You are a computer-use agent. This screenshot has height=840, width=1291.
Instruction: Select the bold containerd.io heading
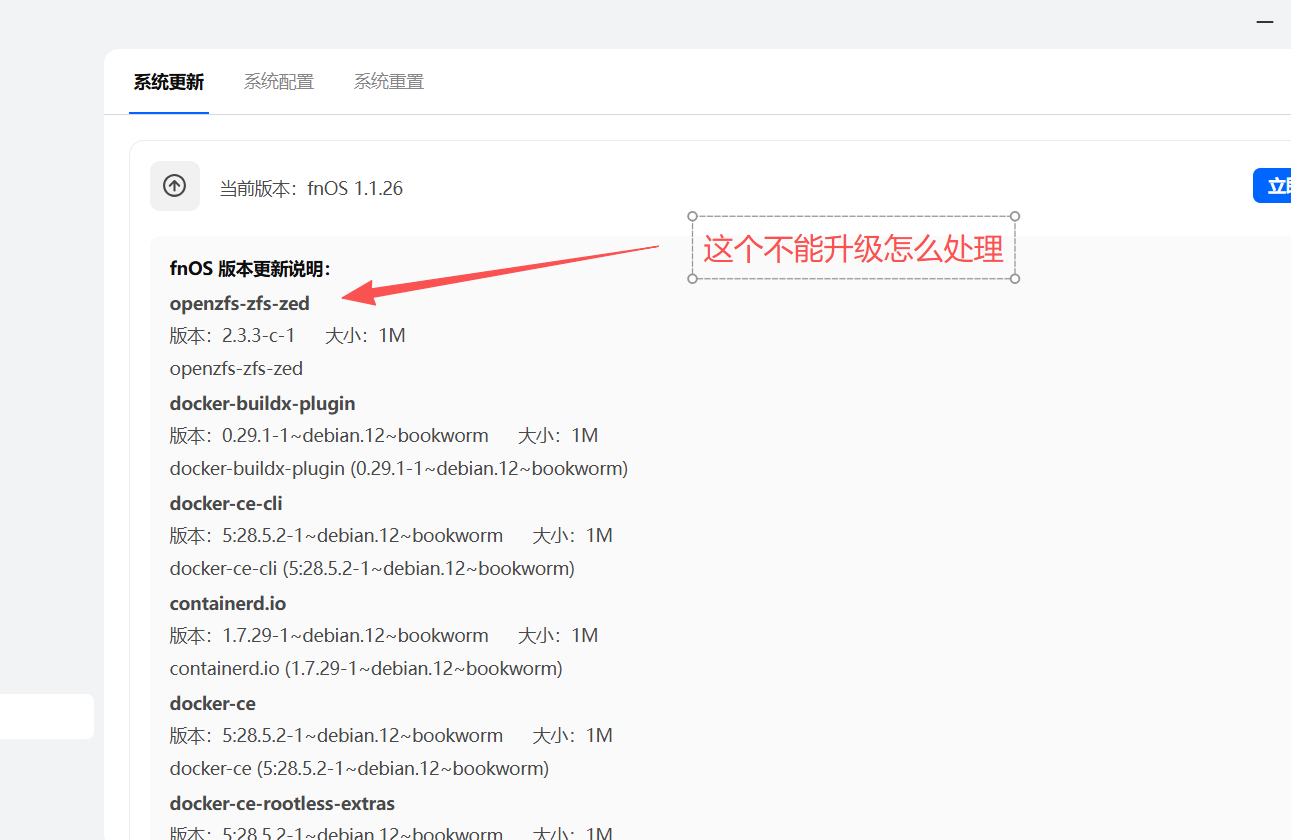pyautogui.click(x=228, y=603)
